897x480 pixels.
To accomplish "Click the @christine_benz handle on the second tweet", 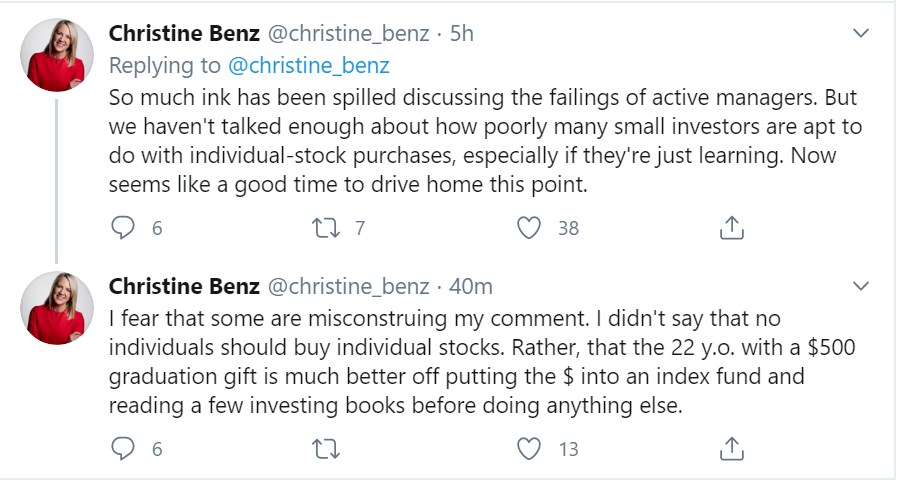I will point(348,286).
